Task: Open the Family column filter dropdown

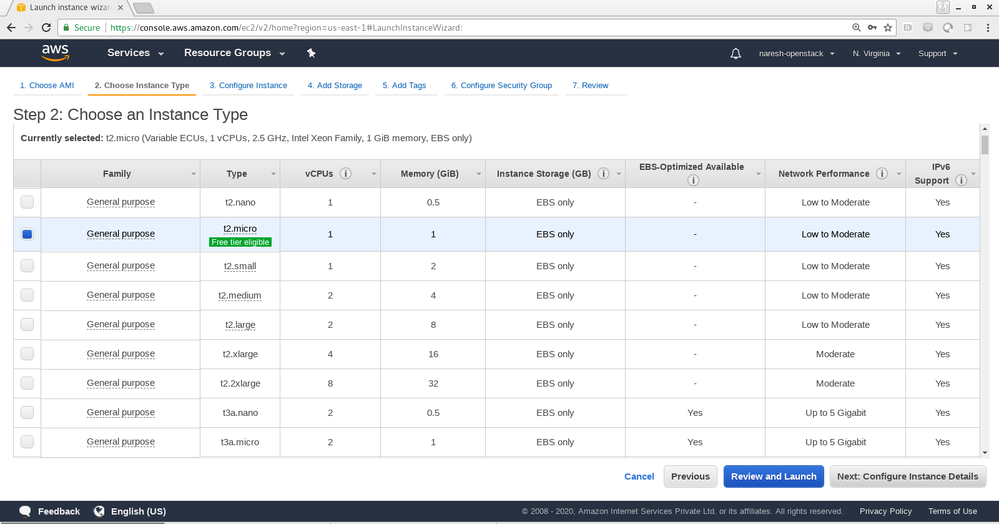Action: tap(193, 174)
